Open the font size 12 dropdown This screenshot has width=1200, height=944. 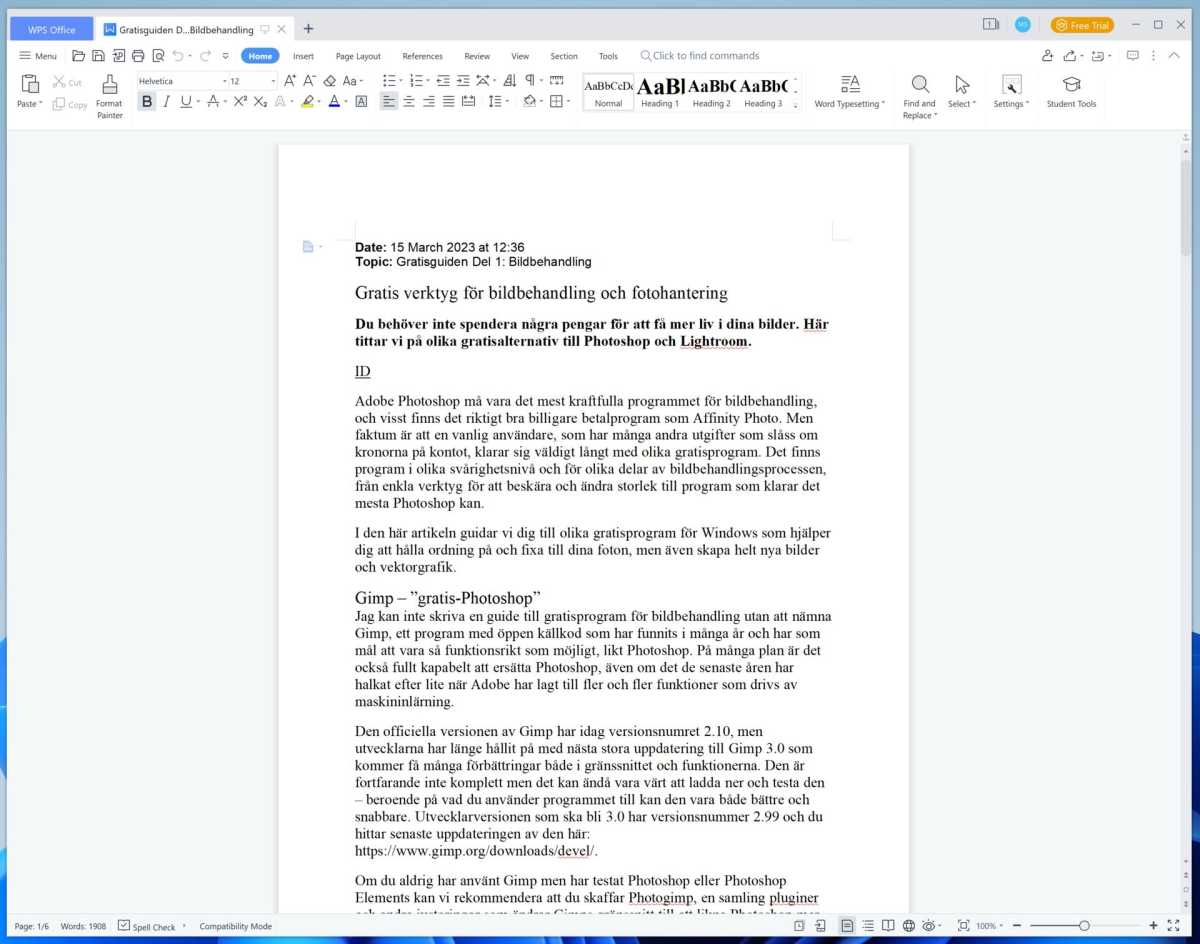point(273,82)
